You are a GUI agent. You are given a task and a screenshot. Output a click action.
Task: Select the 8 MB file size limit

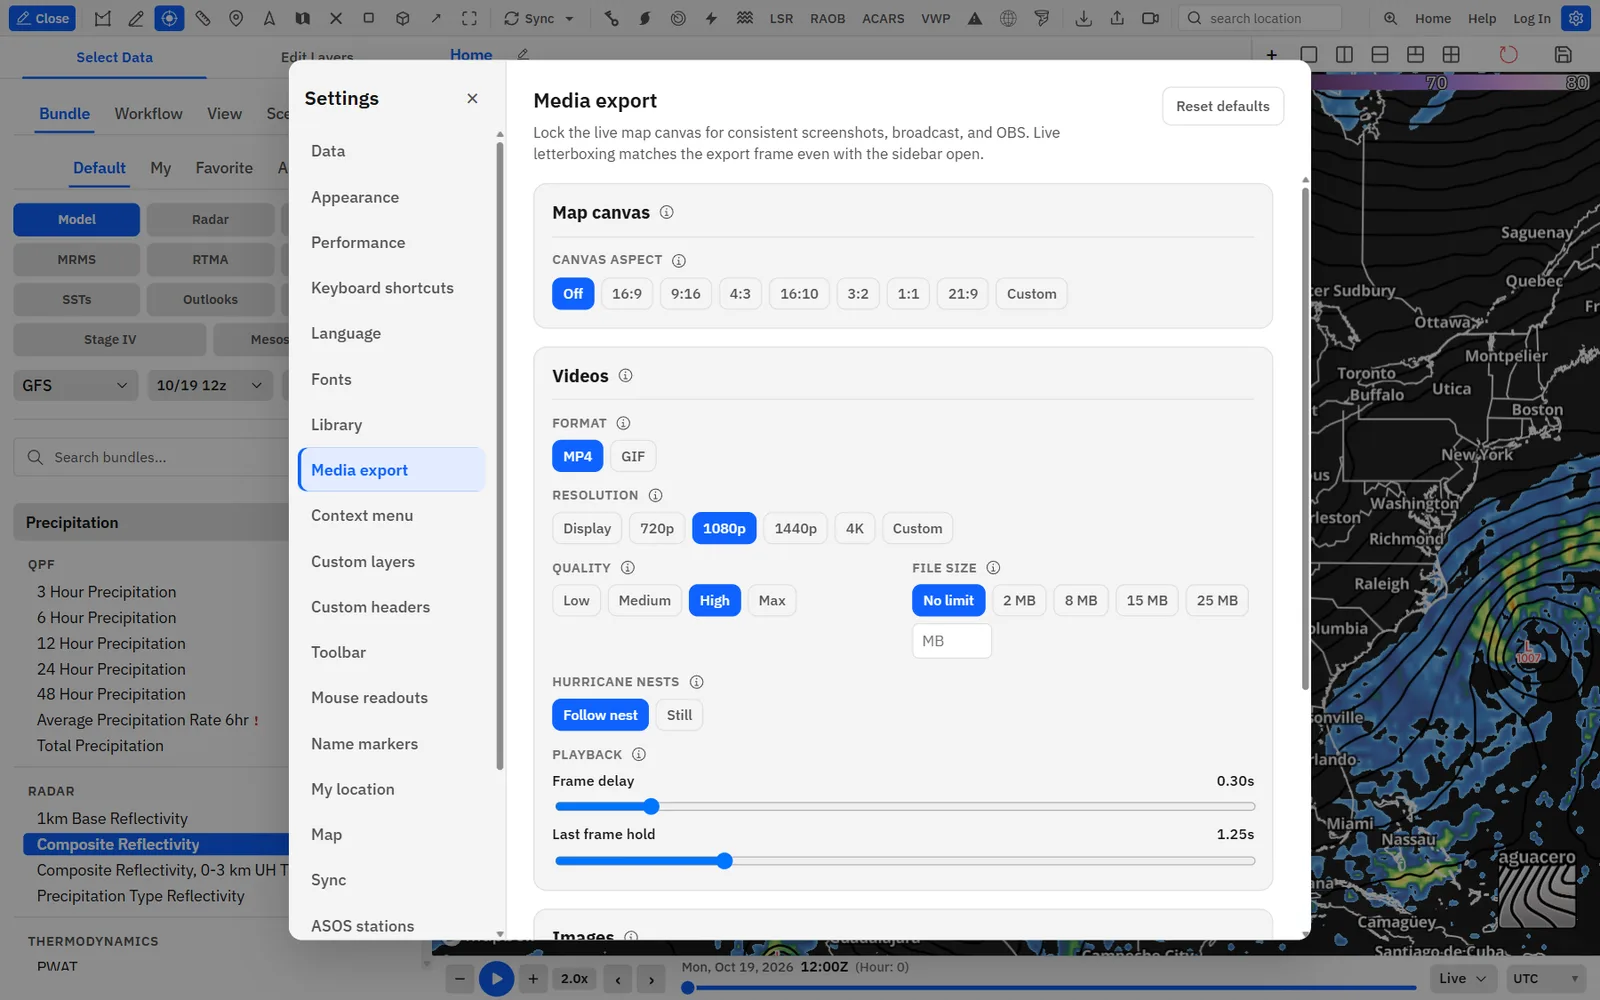tap(1081, 601)
